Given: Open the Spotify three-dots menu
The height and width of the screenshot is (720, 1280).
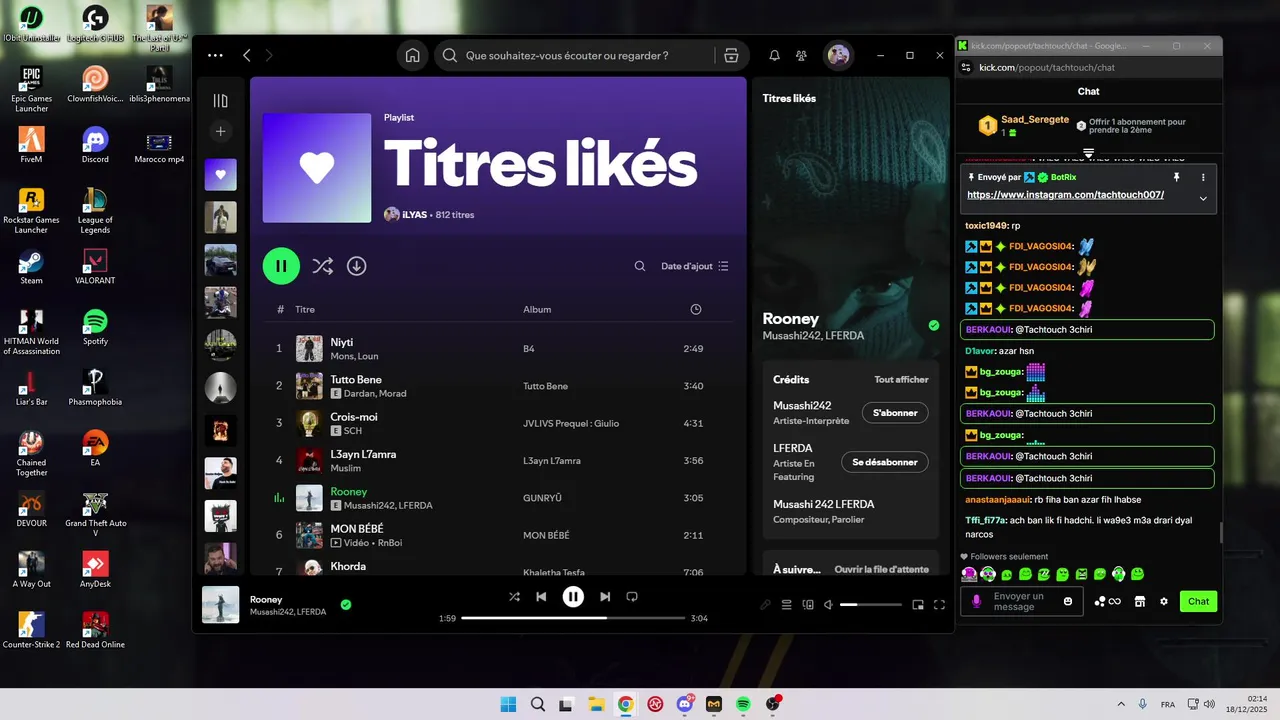Looking at the screenshot, I should pos(215,56).
